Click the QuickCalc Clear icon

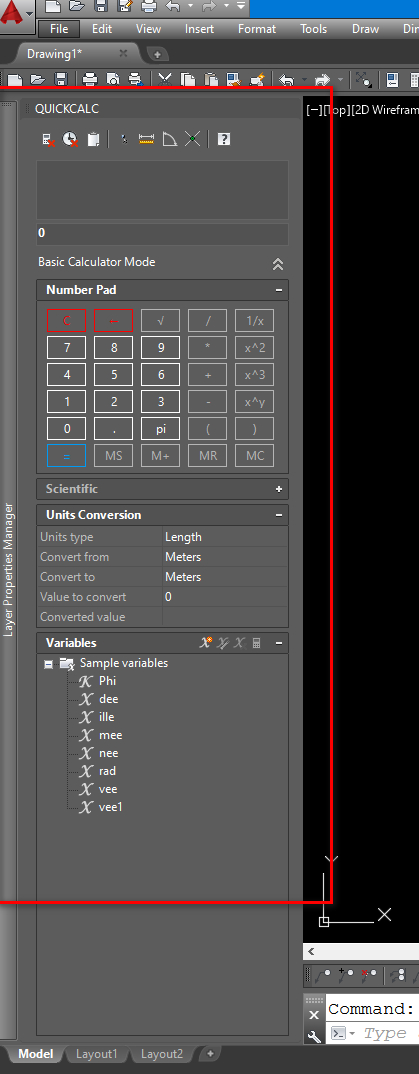point(49,140)
